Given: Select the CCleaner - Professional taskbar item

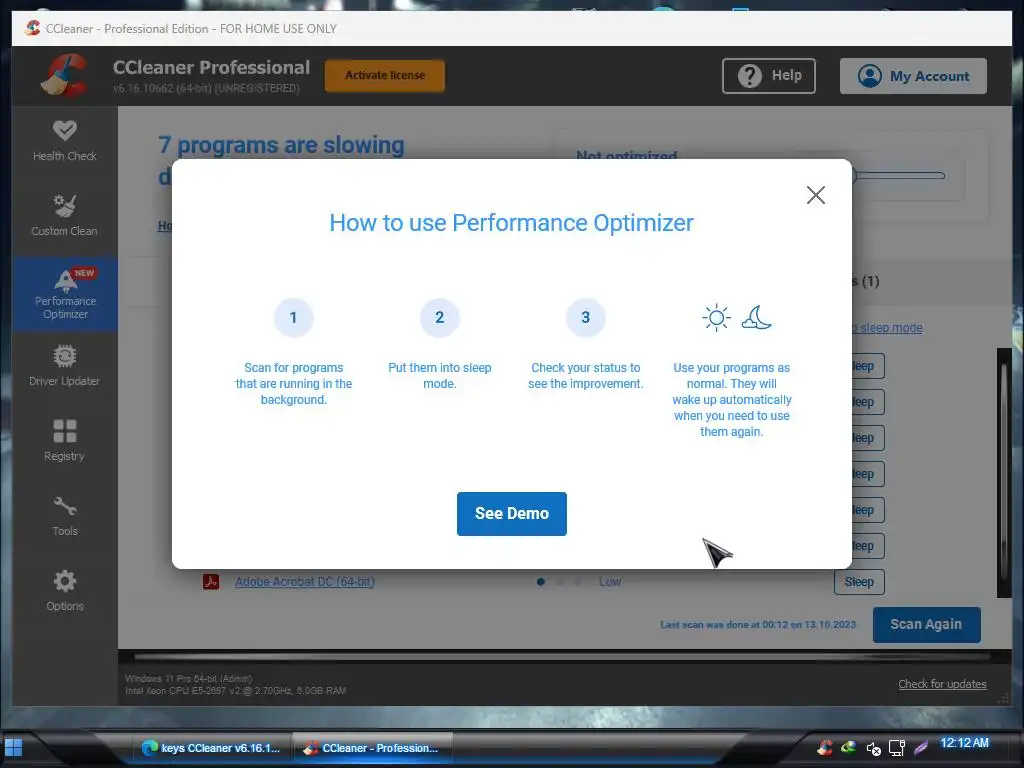Looking at the screenshot, I should coord(372,748).
